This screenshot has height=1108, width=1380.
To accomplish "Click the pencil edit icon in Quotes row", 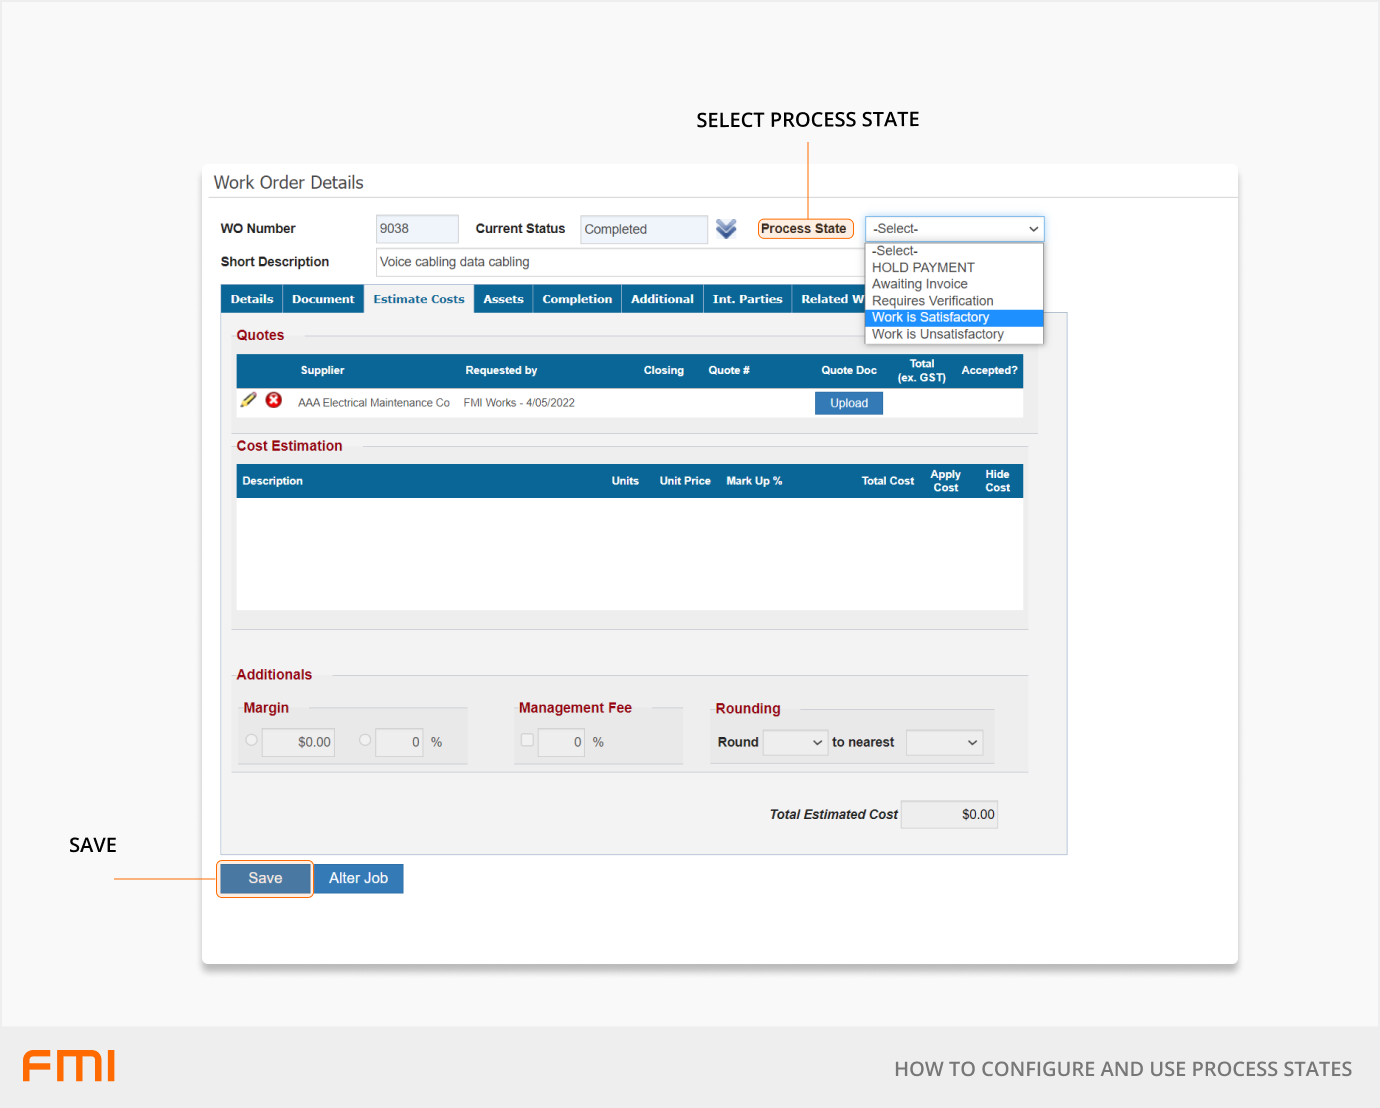I will [x=248, y=400].
